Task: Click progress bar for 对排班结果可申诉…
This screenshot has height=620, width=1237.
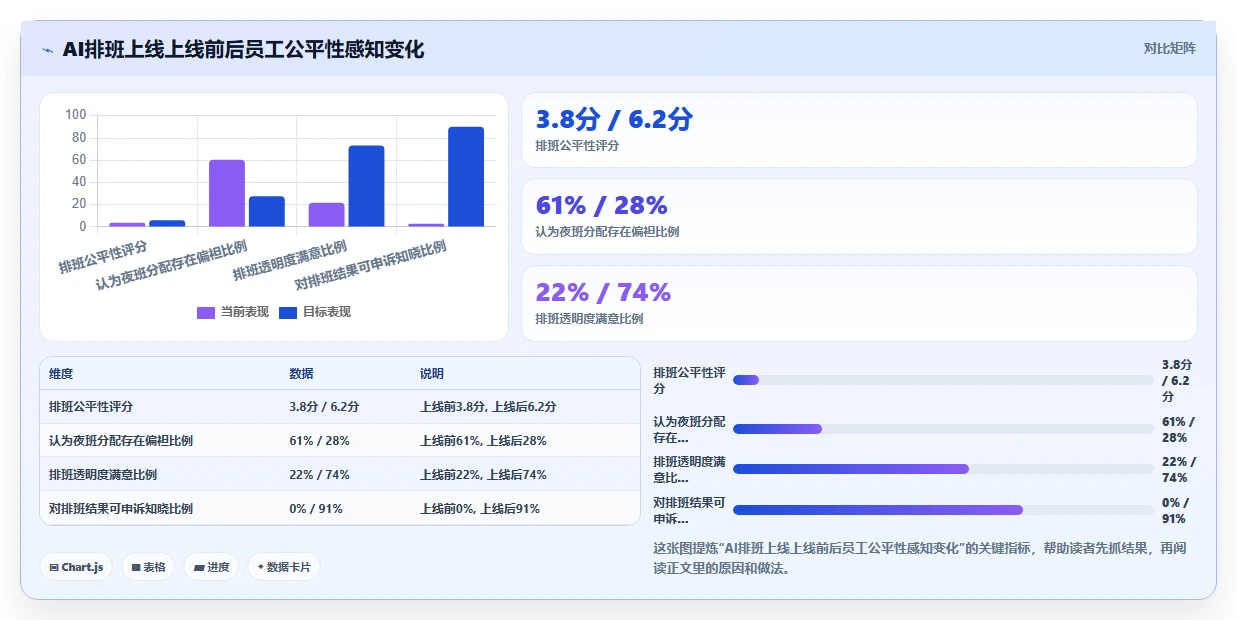Action: pos(943,510)
